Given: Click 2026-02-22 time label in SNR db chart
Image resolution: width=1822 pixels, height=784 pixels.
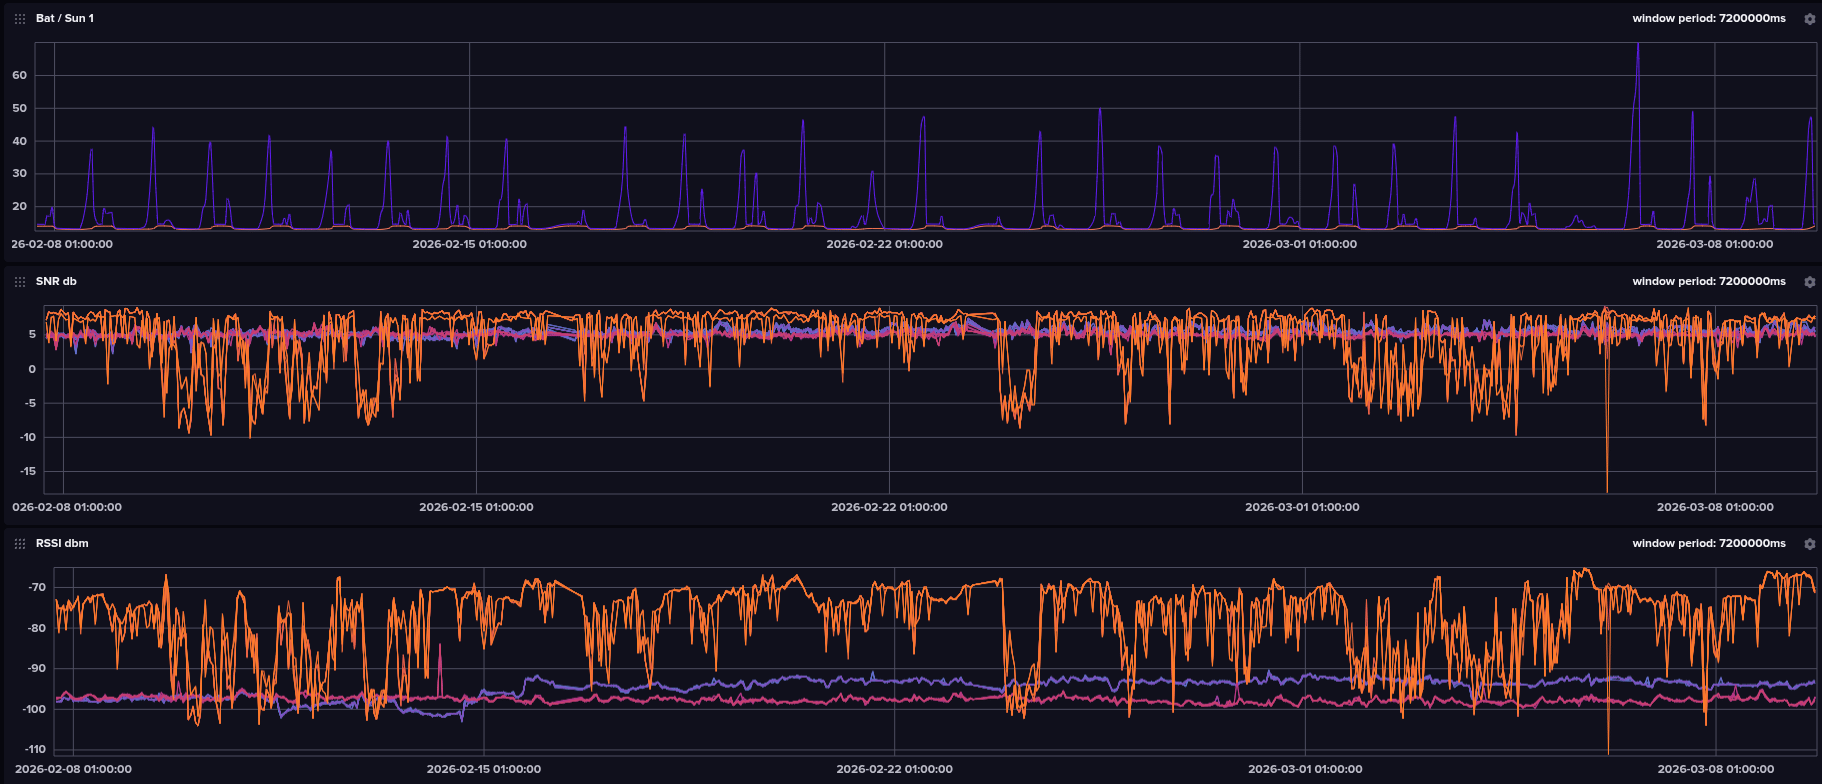Looking at the screenshot, I should pos(889,507).
